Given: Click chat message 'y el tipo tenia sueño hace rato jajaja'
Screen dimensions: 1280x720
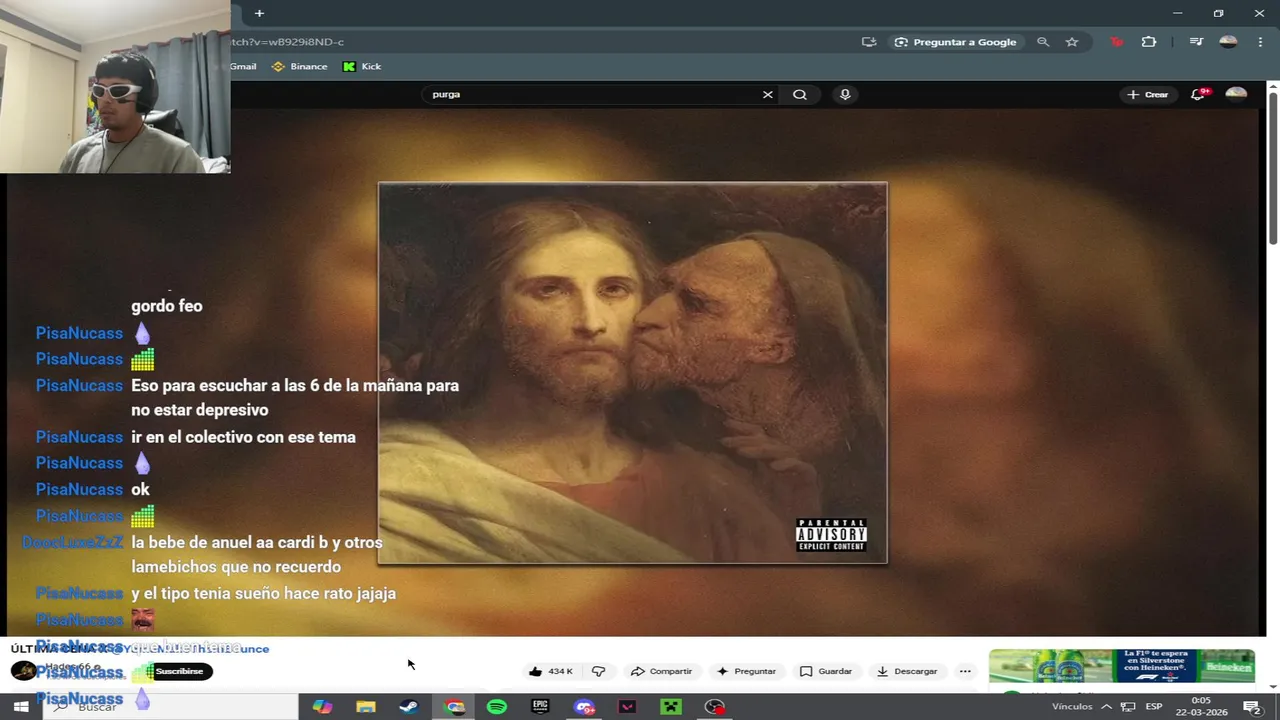Looking at the screenshot, I should 263,593.
